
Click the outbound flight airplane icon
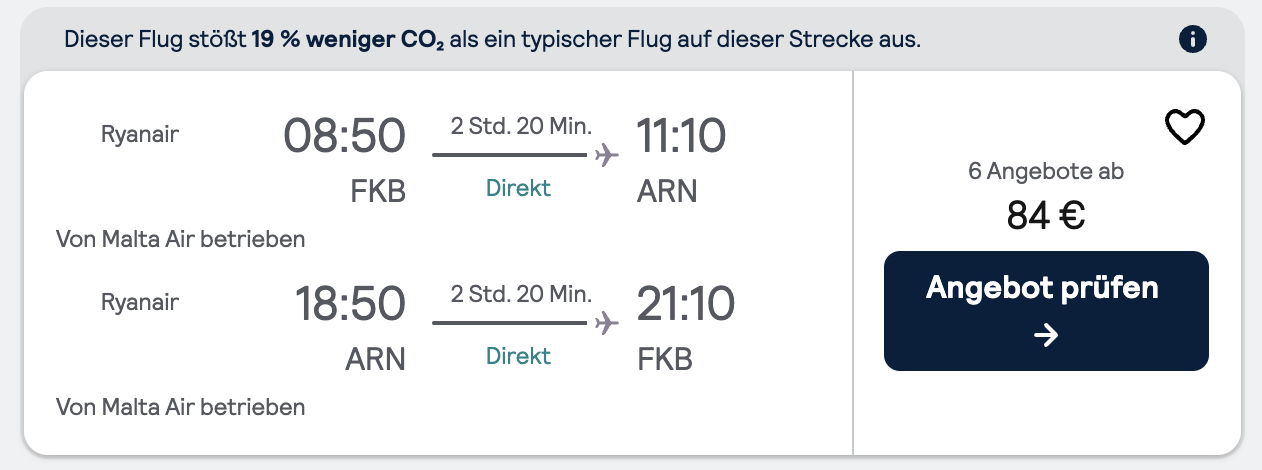pyautogui.click(x=606, y=155)
